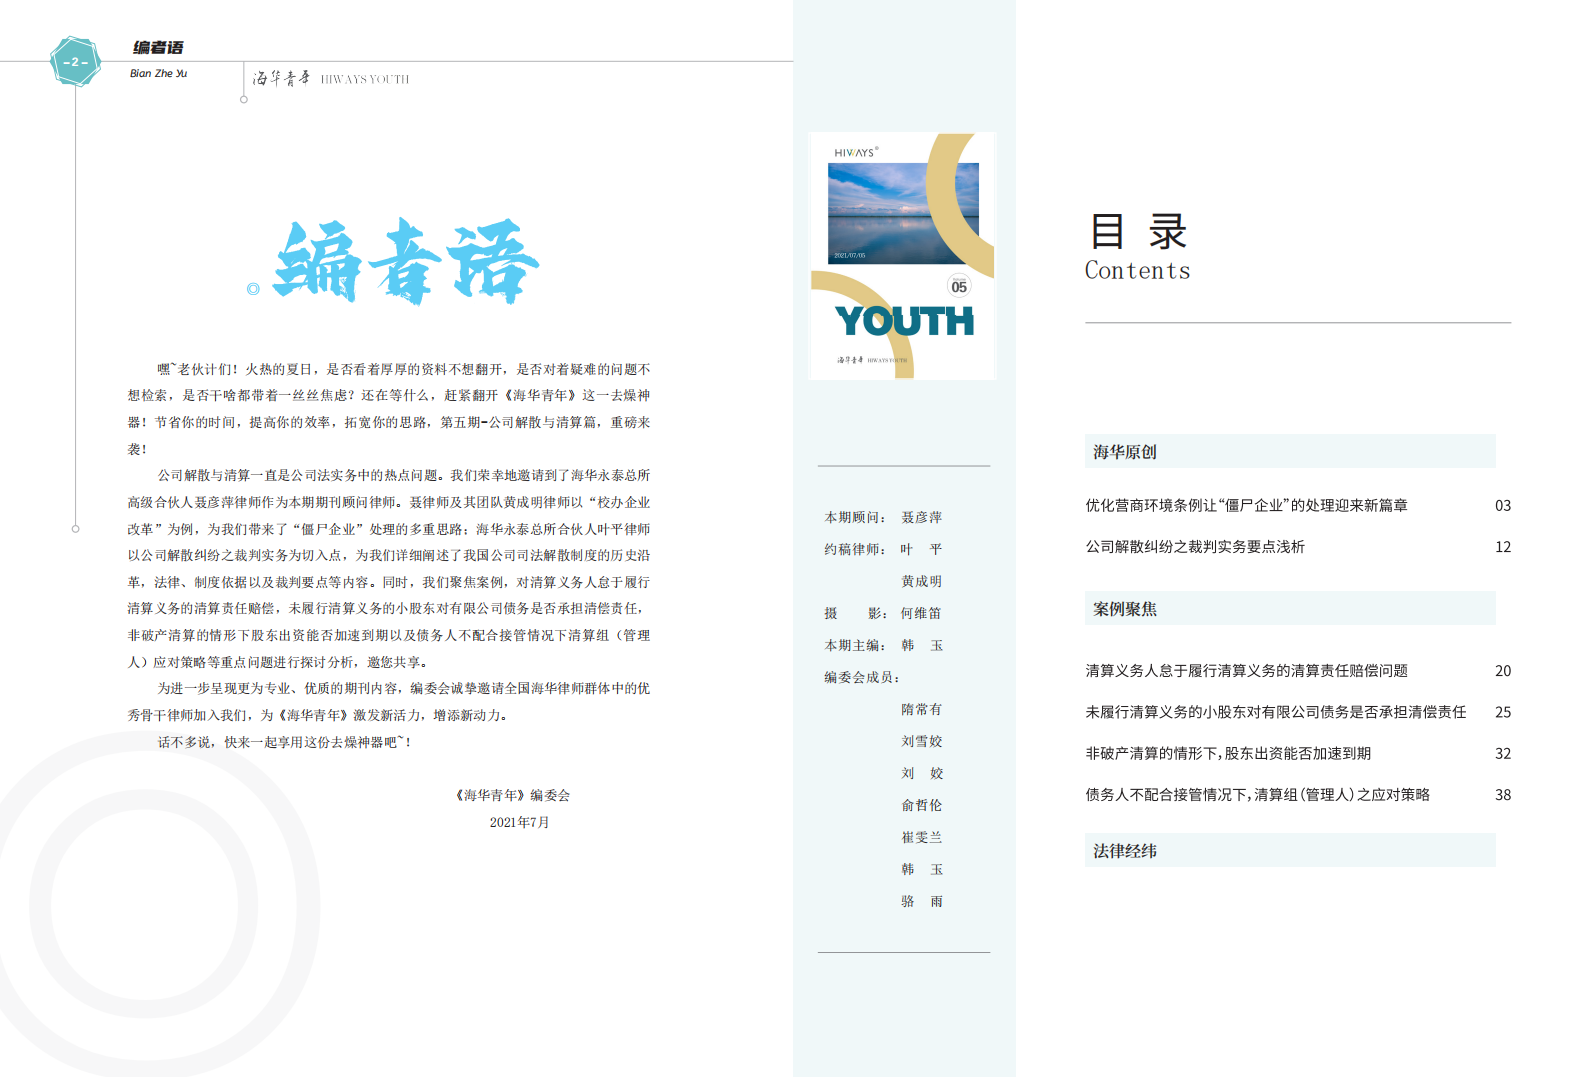This screenshot has height=1077, width=1587.
Task: Click 约稿律师 label
Action: pyautogui.click(x=855, y=549)
